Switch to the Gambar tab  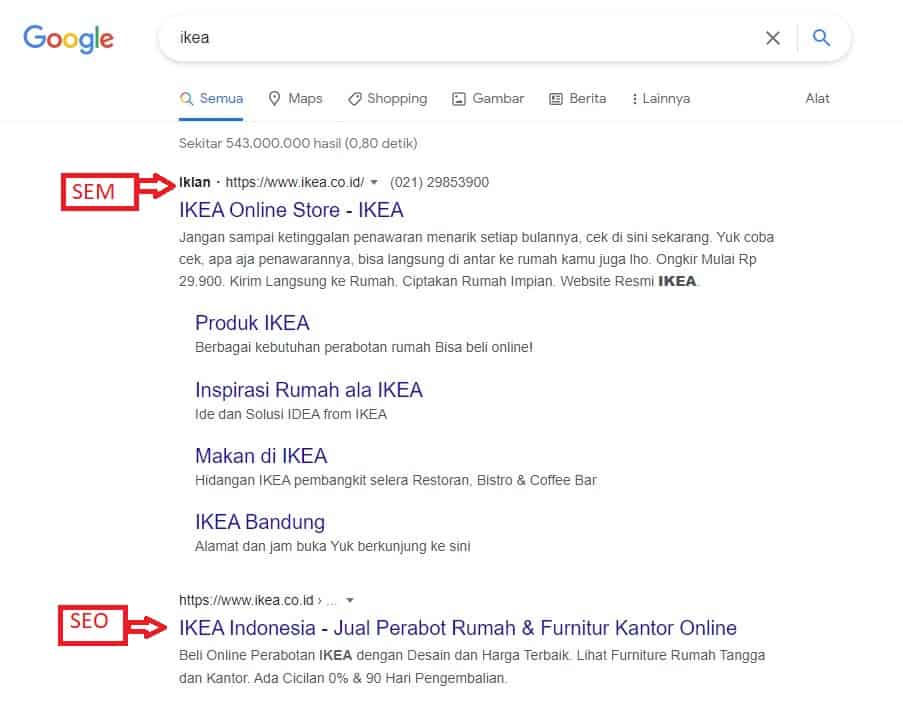(487, 98)
